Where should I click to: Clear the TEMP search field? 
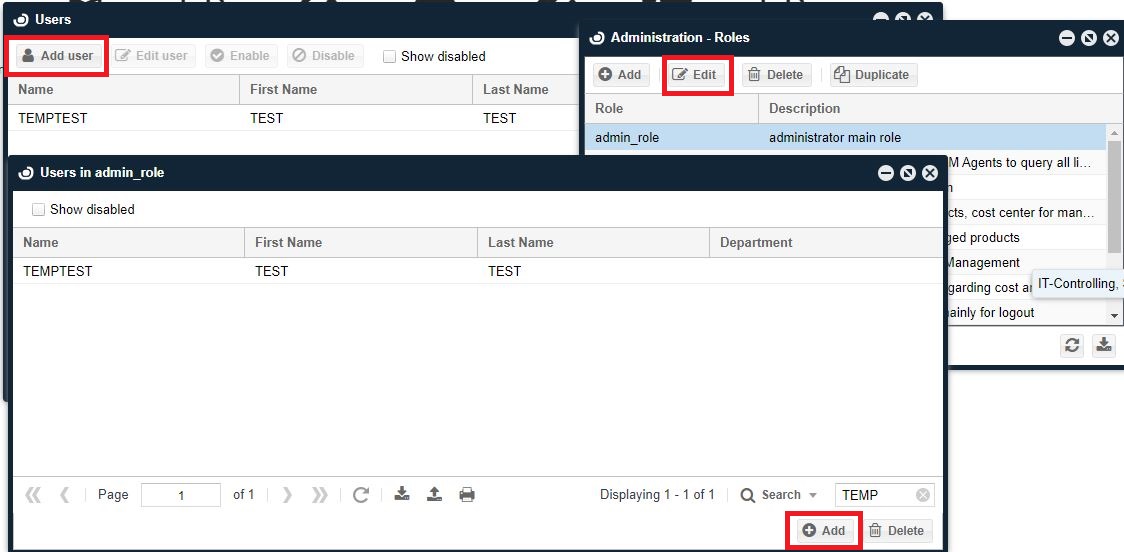[x=923, y=495]
